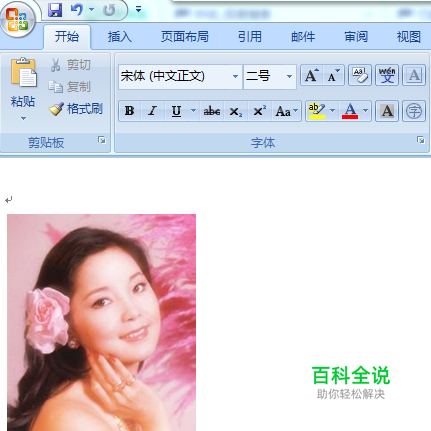Toggle strikethrough formatting
Screen dimensions: 431x431
tap(212, 111)
